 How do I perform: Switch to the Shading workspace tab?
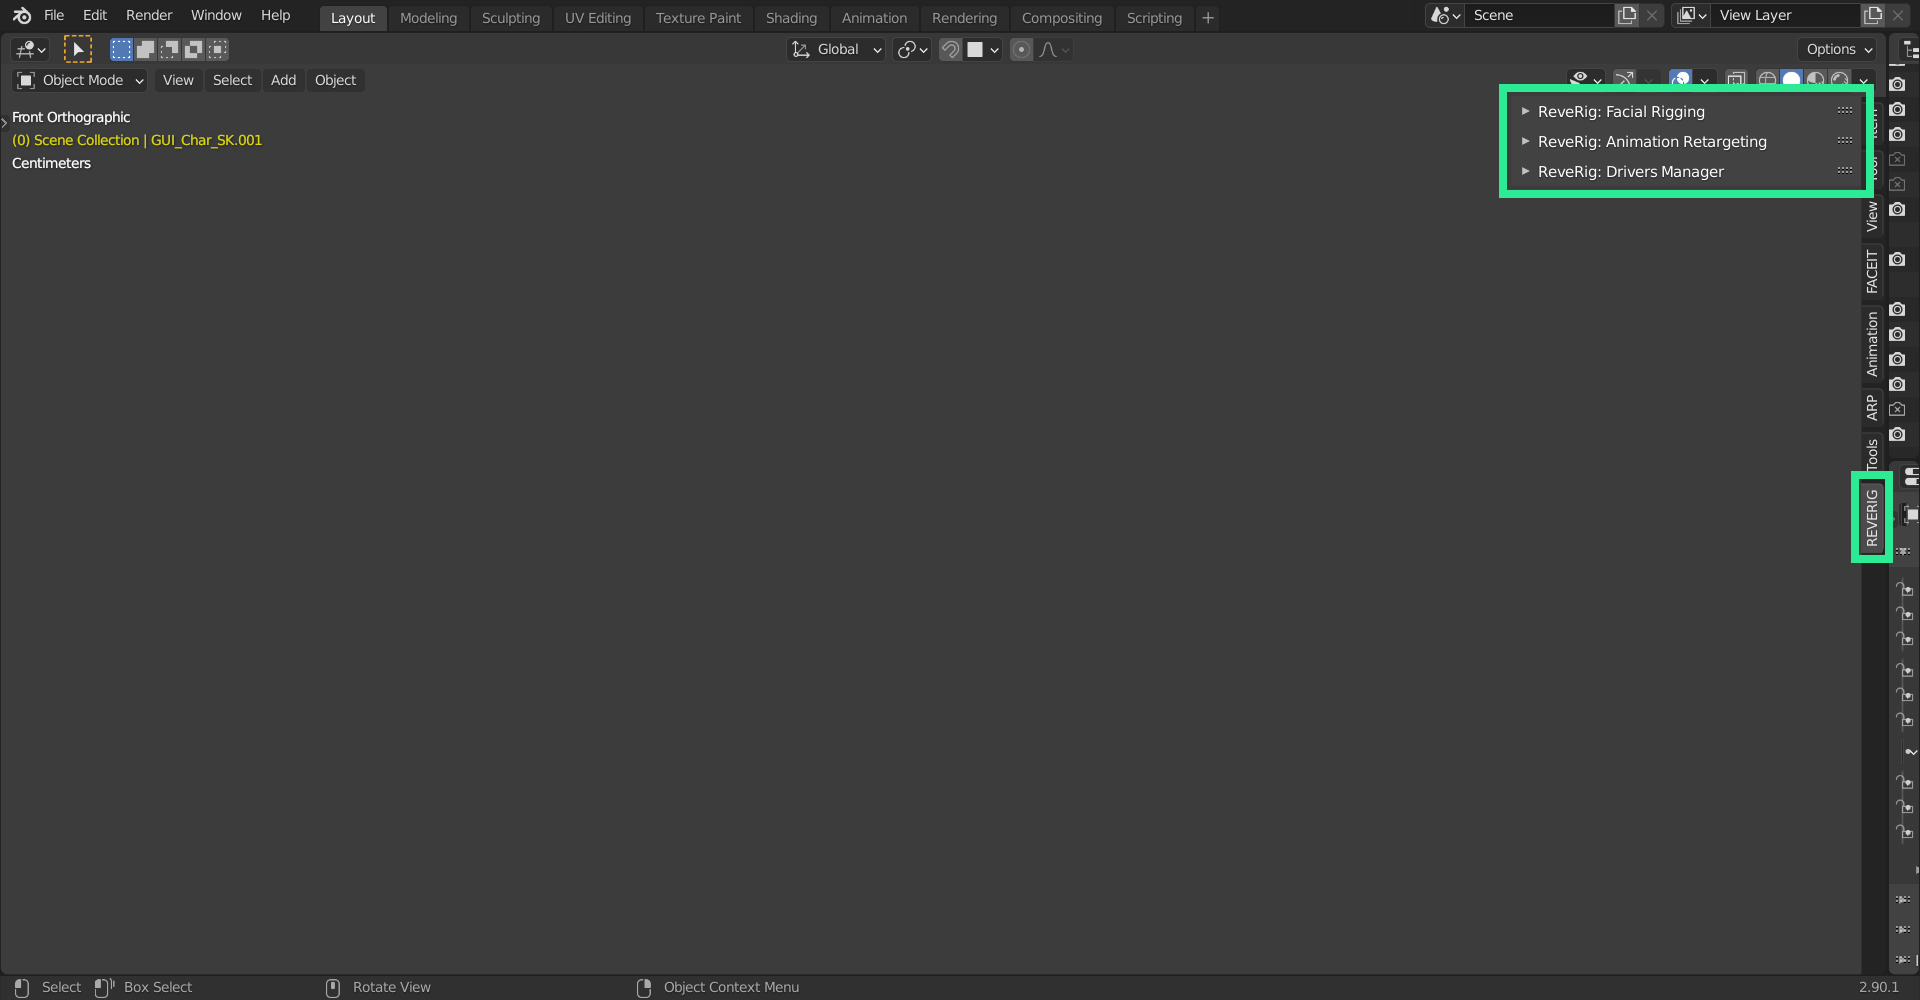pos(791,17)
